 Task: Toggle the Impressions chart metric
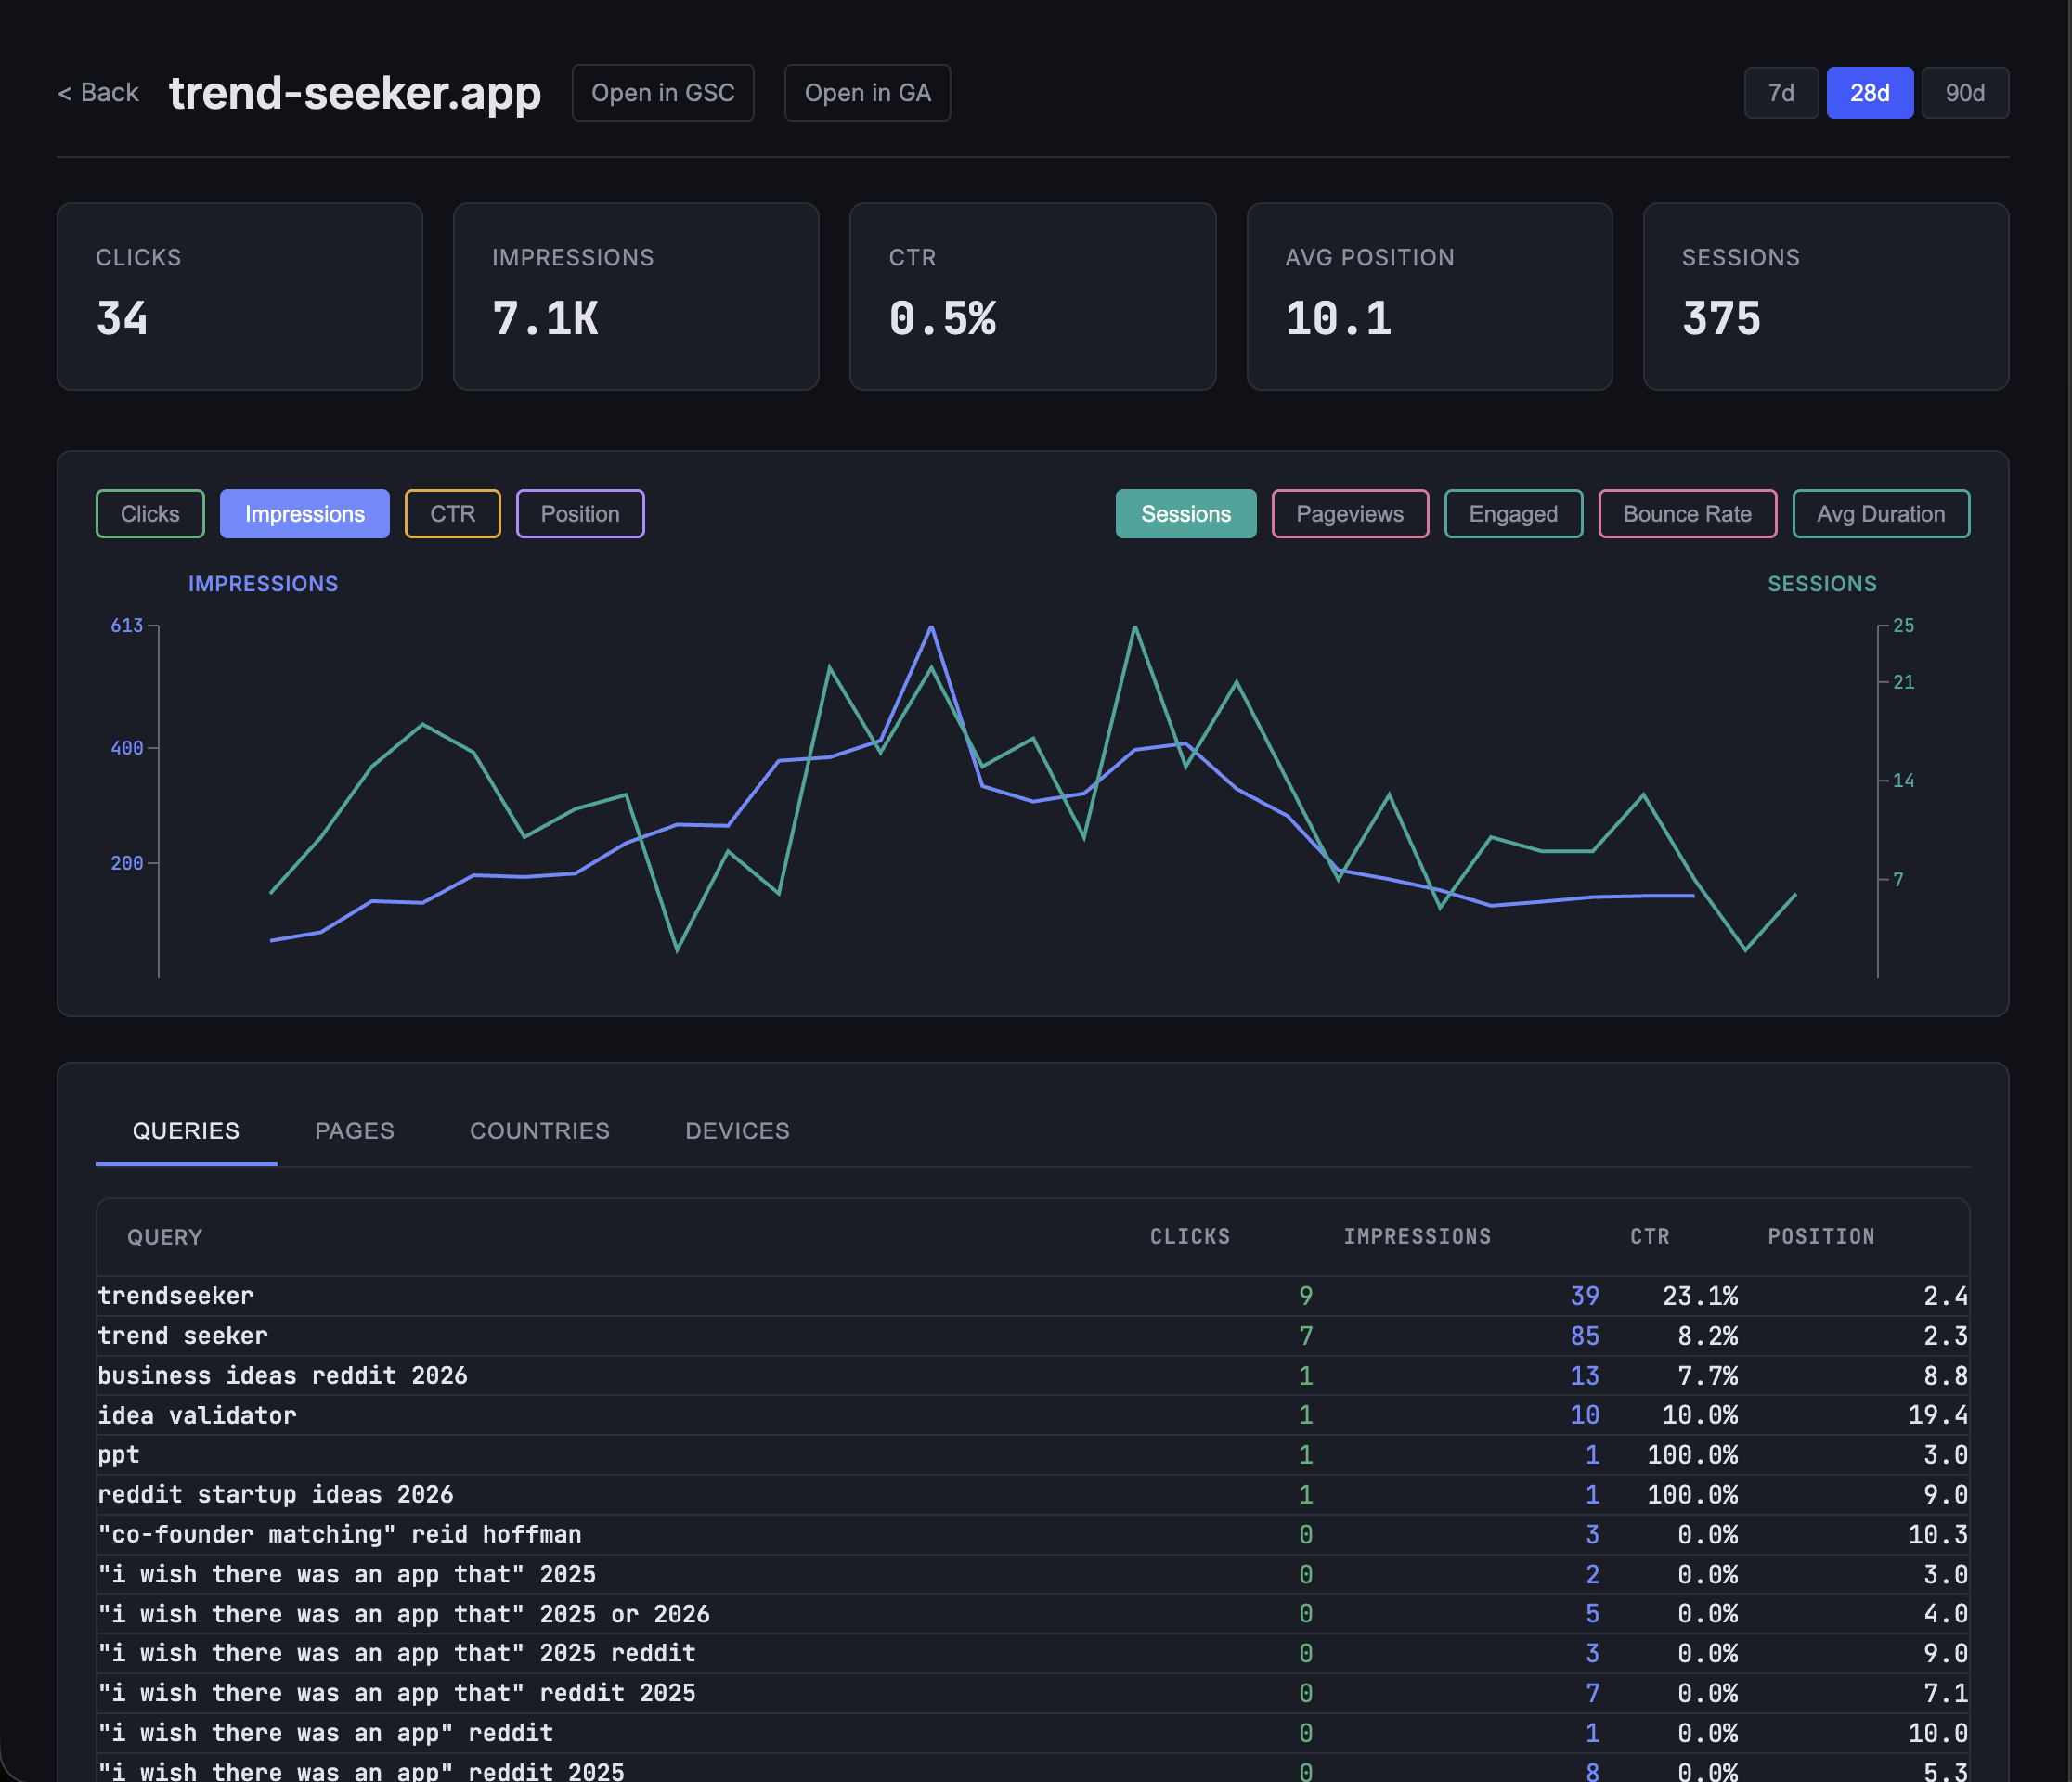coord(304,514)
